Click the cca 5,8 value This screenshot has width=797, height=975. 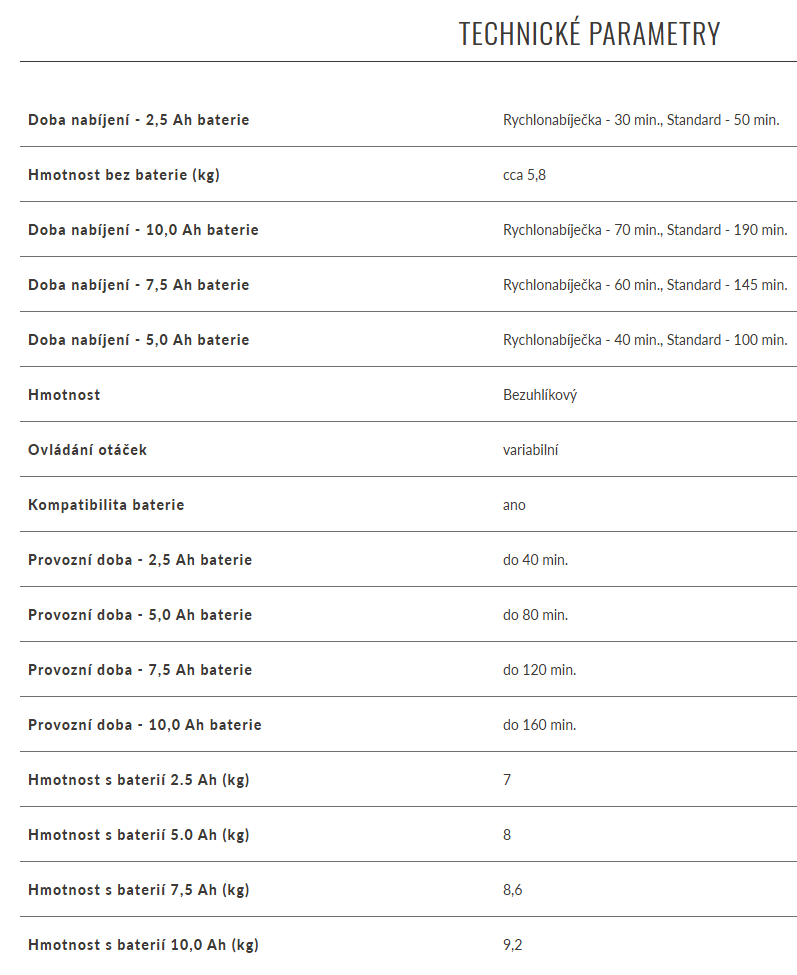tap(524, 175)
